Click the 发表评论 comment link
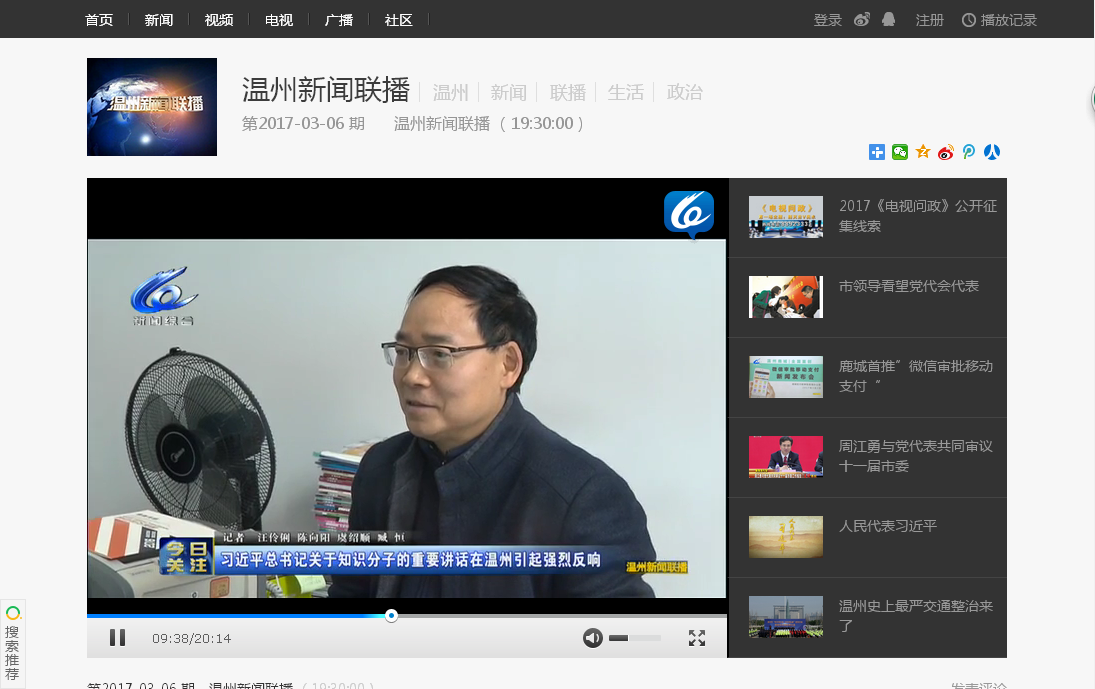Screen dimensions: 1095x689 (979, 686)
